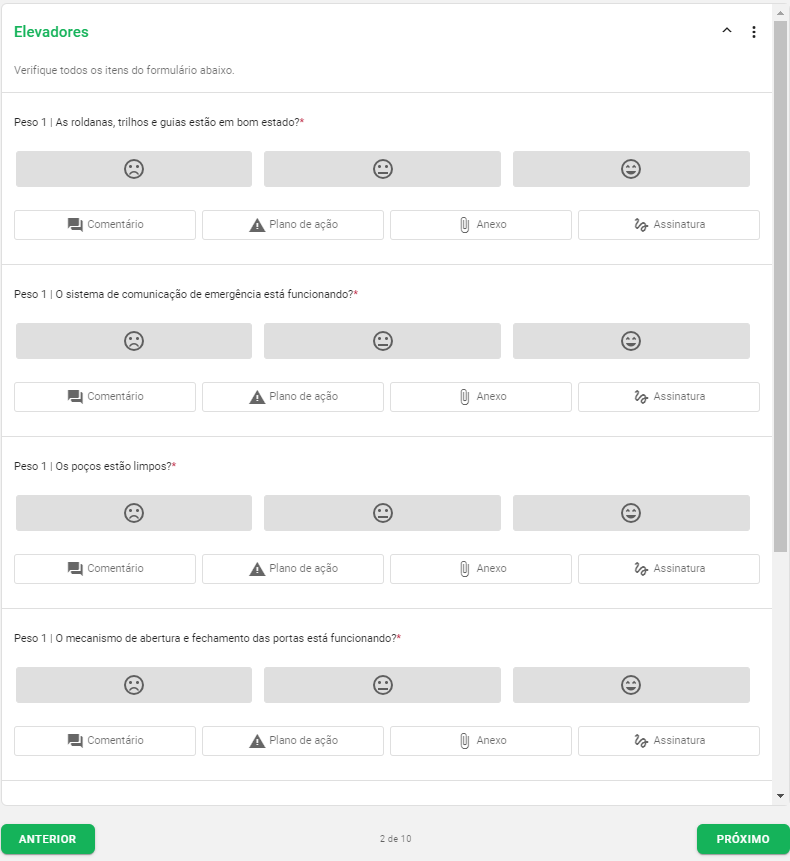This screenshot has width=790, height=861.
Task: Open the Elevadores three-dot options menu
Action: coord(754,32)
